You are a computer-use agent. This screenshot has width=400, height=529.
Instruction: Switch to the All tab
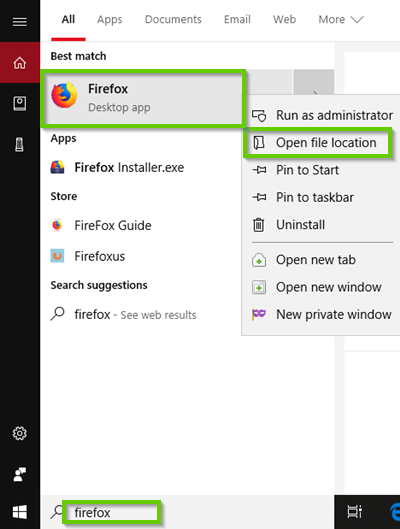tap(68, 20)
